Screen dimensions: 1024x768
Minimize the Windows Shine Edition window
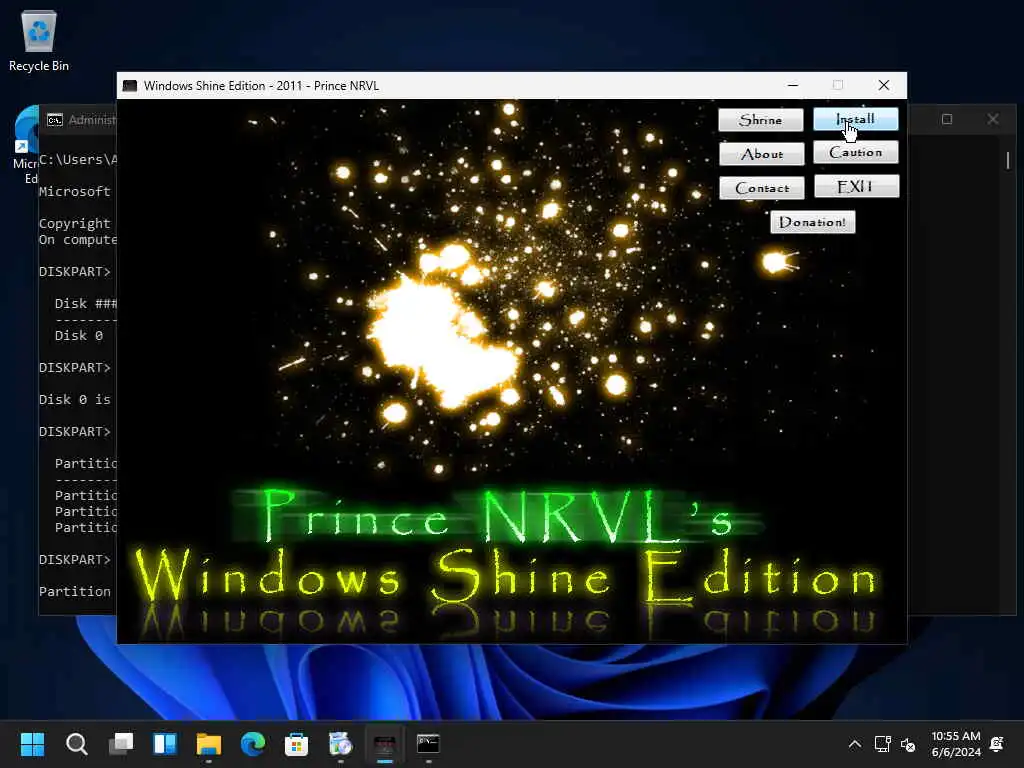[793, 86]
